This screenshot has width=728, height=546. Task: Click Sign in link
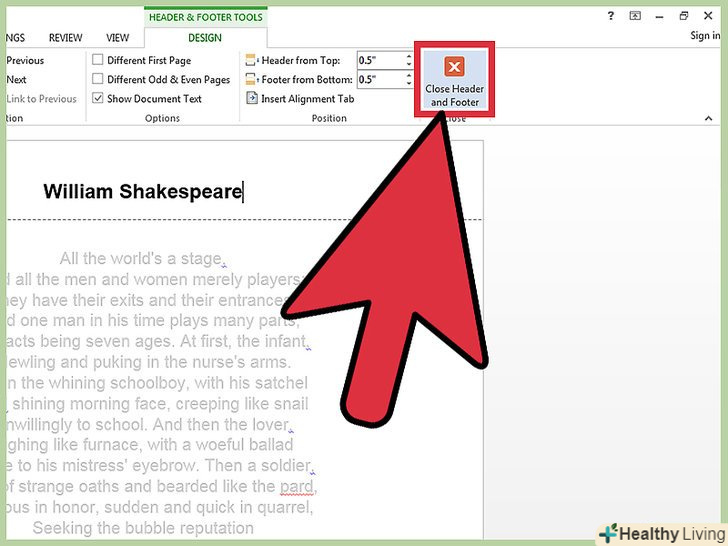(704, 36)
